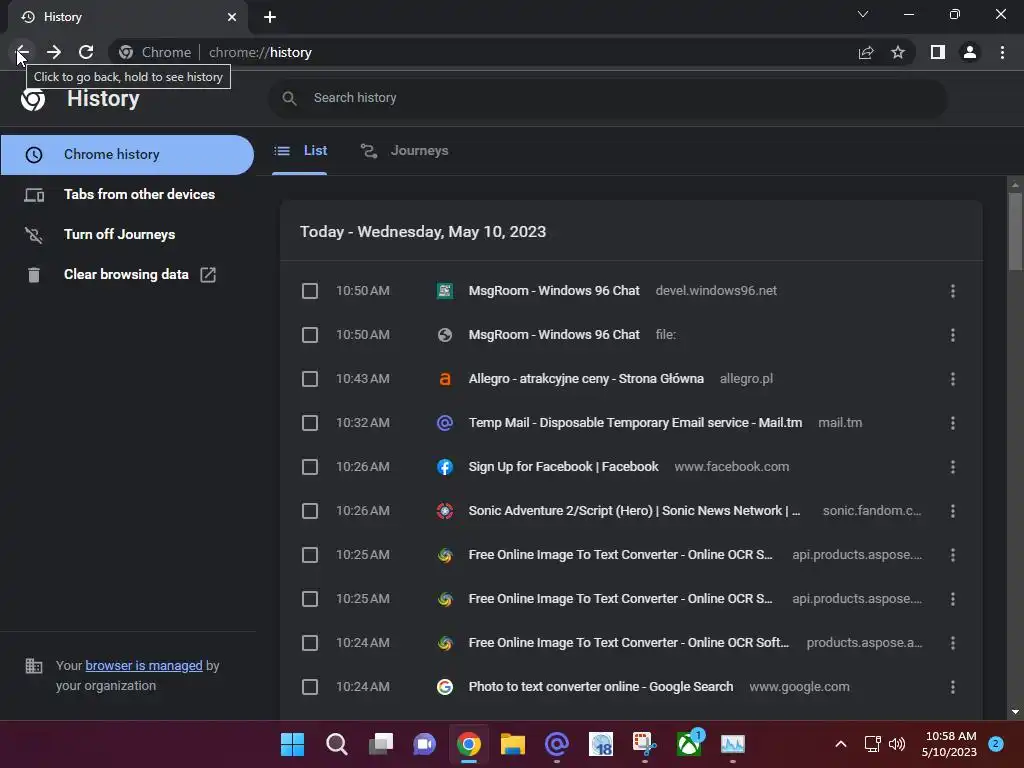Reload the history page
The width and height of the screenshot is (1024, 768).
(86, 52)
